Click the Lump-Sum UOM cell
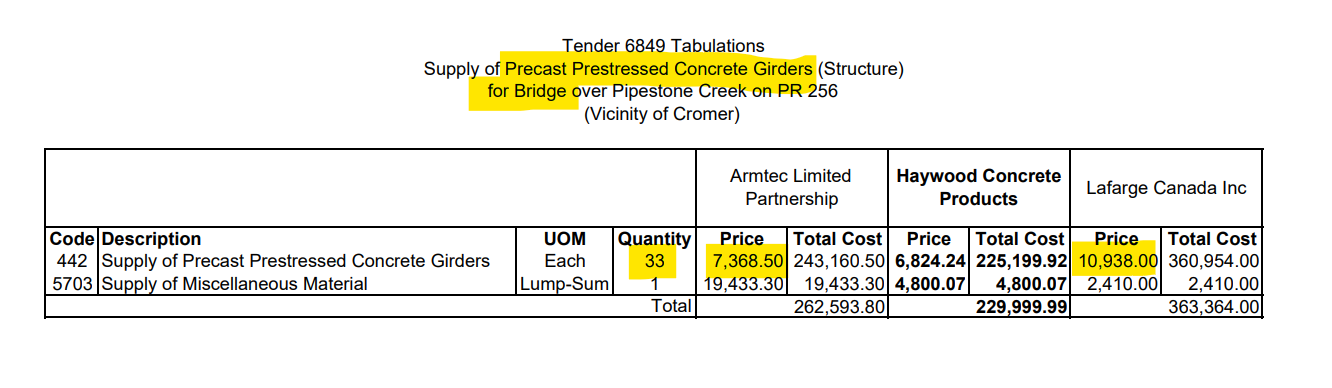The image size is (1332, 388). click(564, 284)
